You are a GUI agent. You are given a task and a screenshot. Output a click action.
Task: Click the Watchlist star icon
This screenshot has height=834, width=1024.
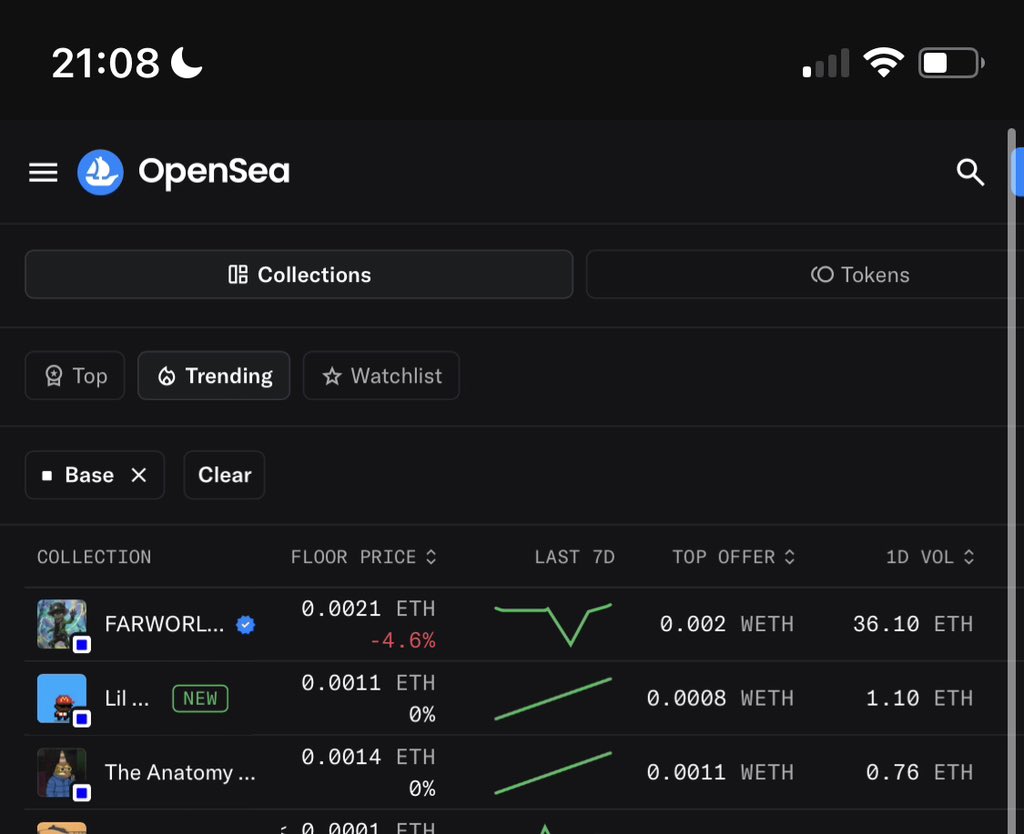[x=330, y=376]
